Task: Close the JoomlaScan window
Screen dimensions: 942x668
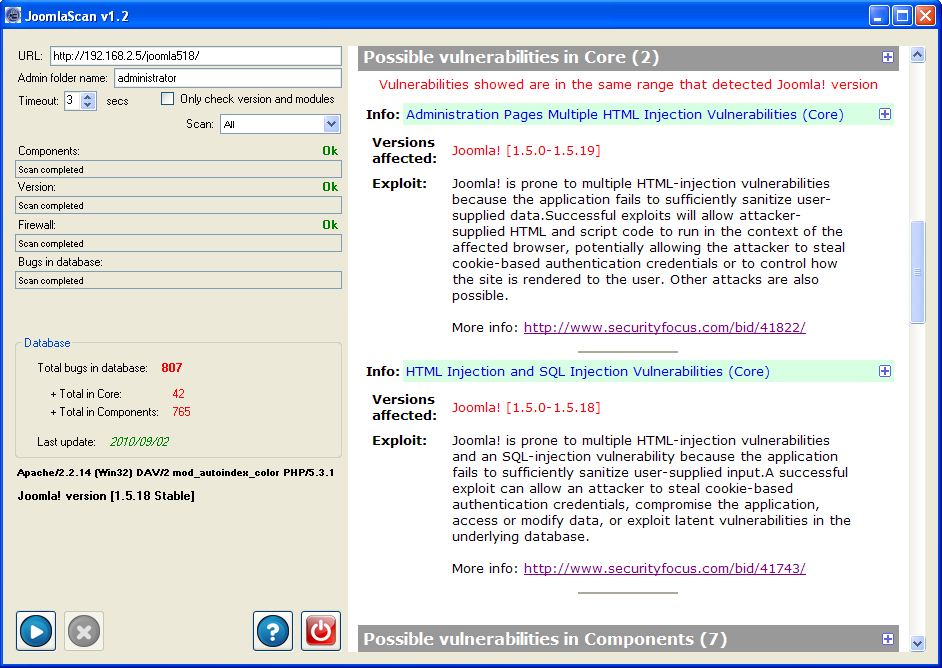Action: click(x=925, y=16)
